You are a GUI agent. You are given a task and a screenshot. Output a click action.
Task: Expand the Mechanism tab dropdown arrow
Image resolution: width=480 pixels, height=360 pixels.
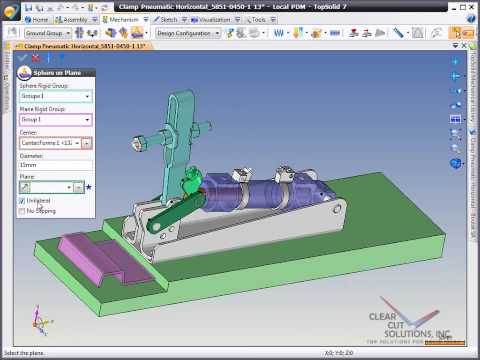146,20
